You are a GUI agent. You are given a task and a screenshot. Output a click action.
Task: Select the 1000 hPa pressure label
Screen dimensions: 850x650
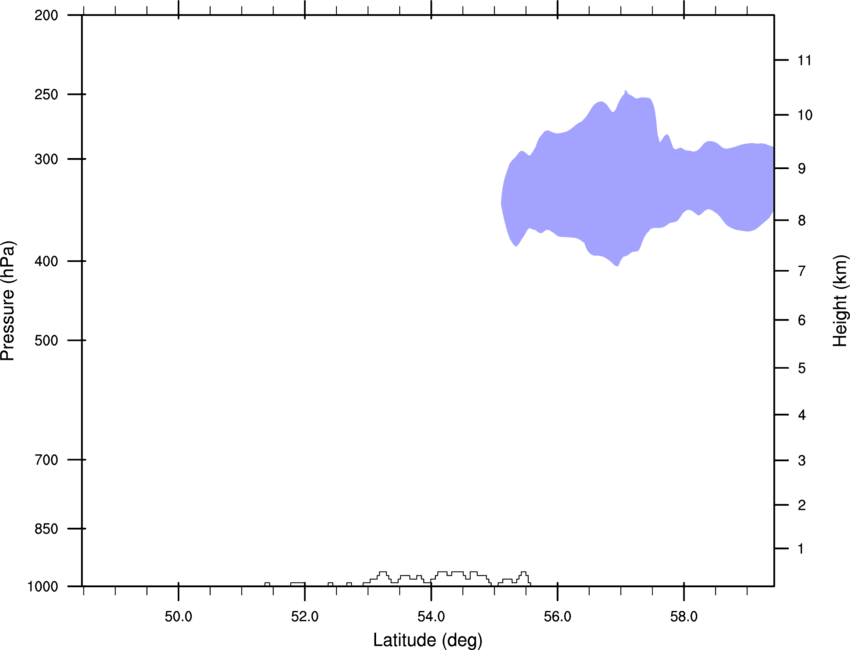click(x=42, y=587)
